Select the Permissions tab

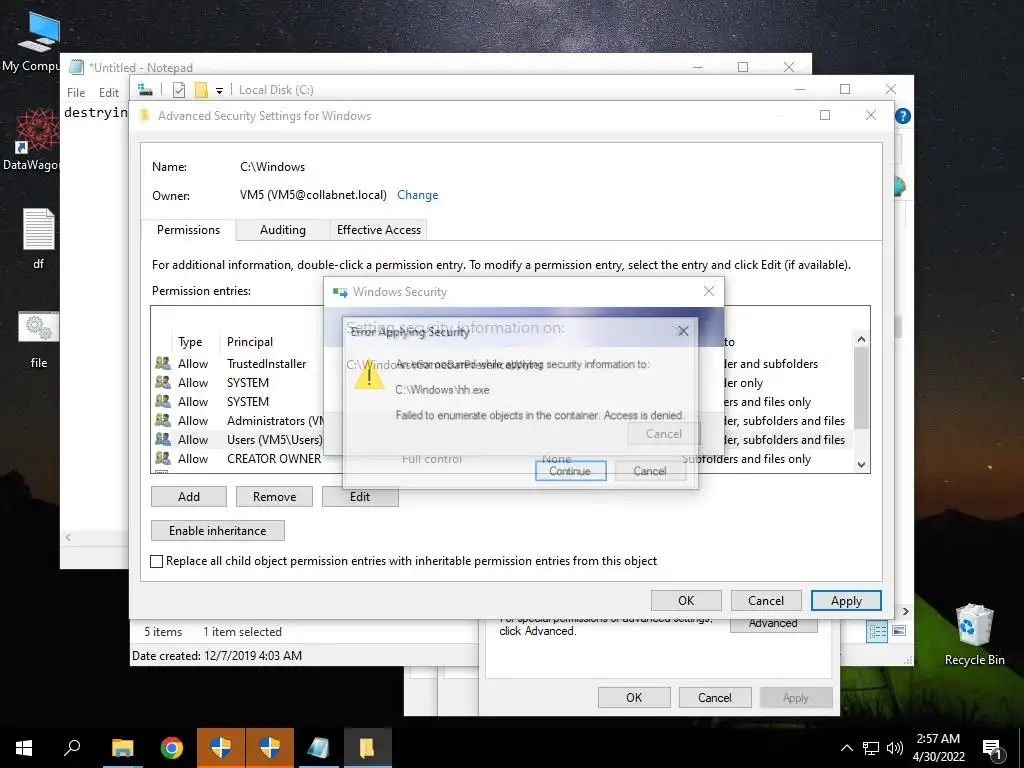coord(188,230)
